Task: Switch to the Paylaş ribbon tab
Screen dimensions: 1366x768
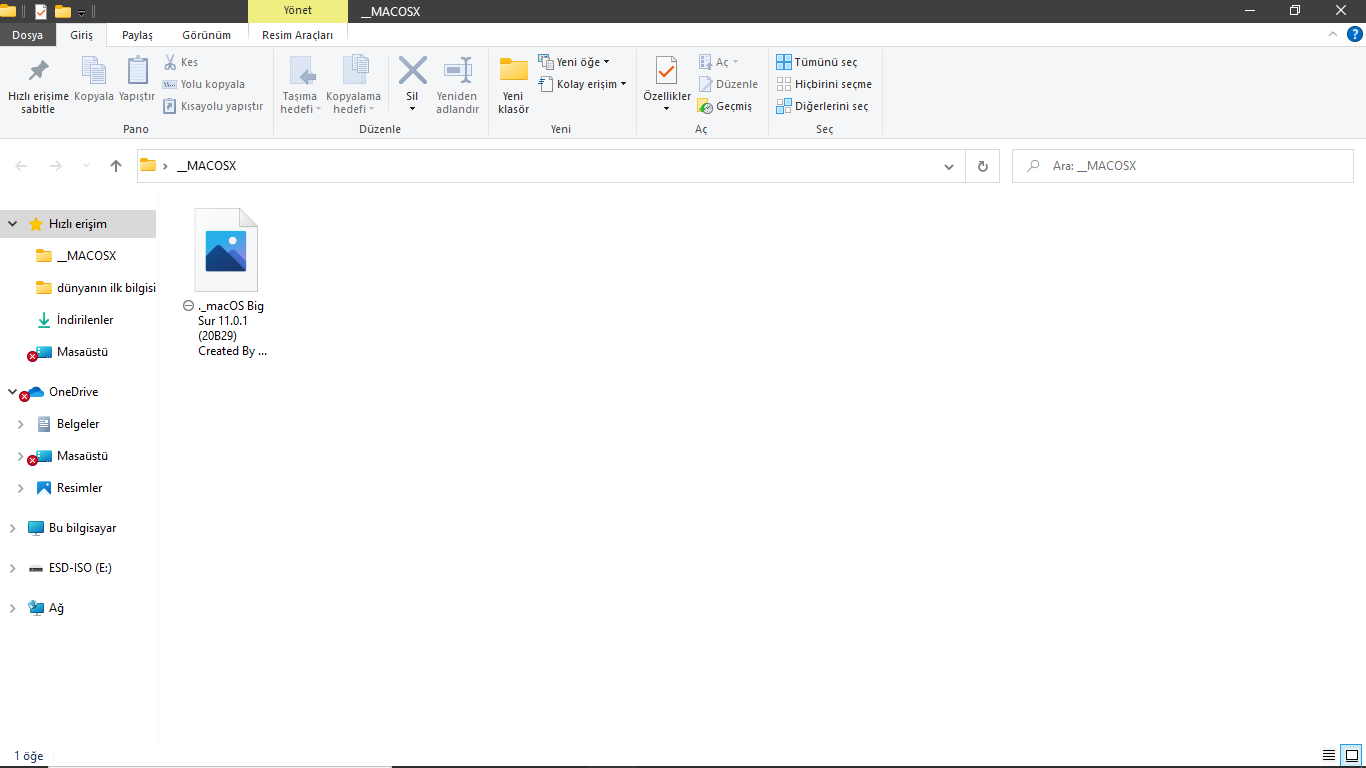Action: point(137,35)
